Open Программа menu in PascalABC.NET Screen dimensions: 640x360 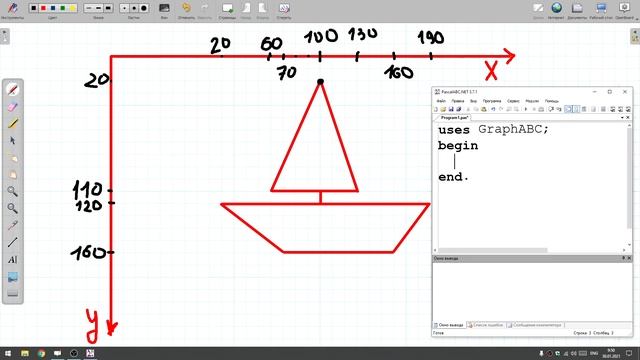click(x=492, y=101)
